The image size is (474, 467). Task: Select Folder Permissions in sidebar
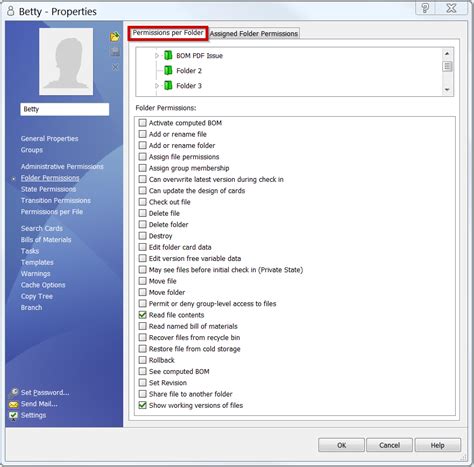point(50,178)
